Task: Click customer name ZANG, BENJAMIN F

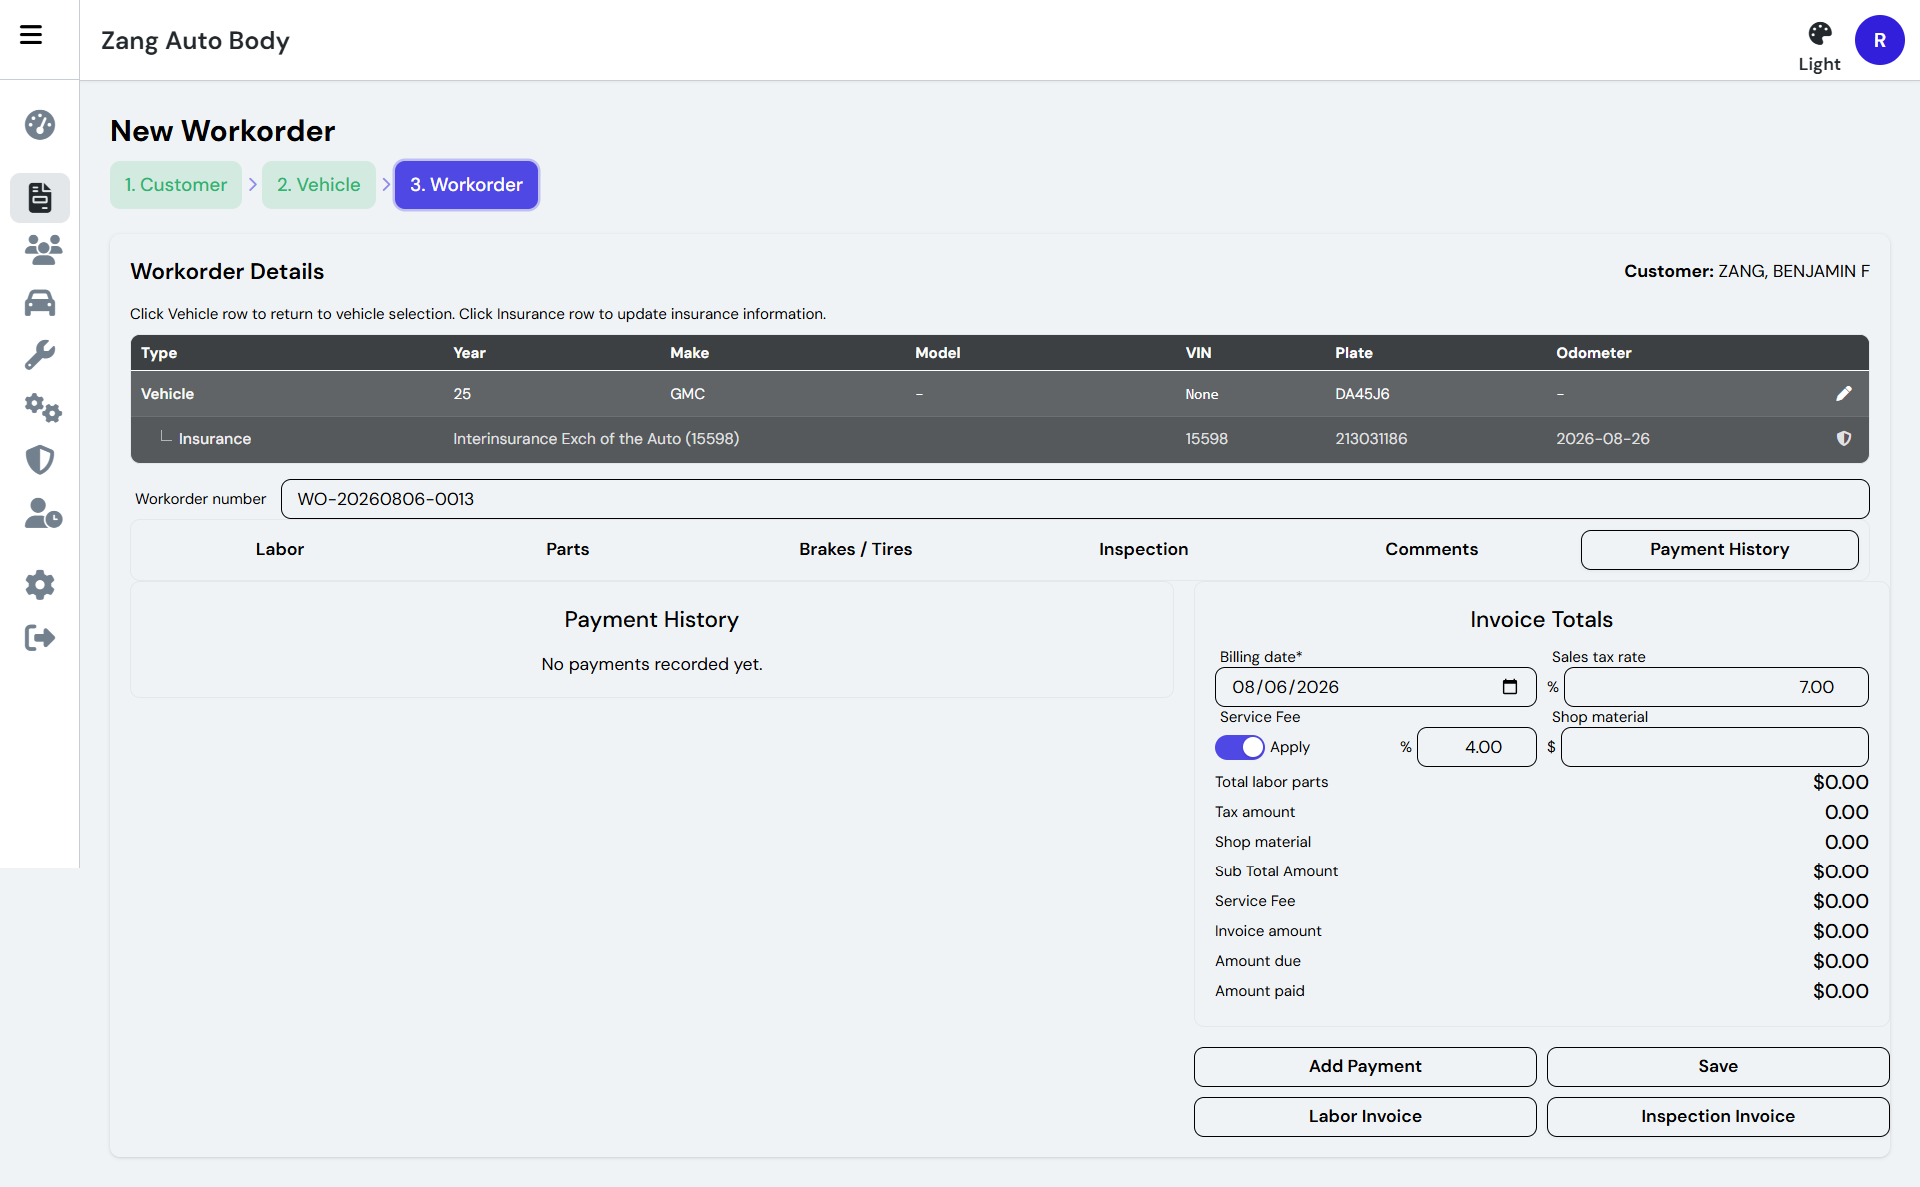Action: [1794, 271]
